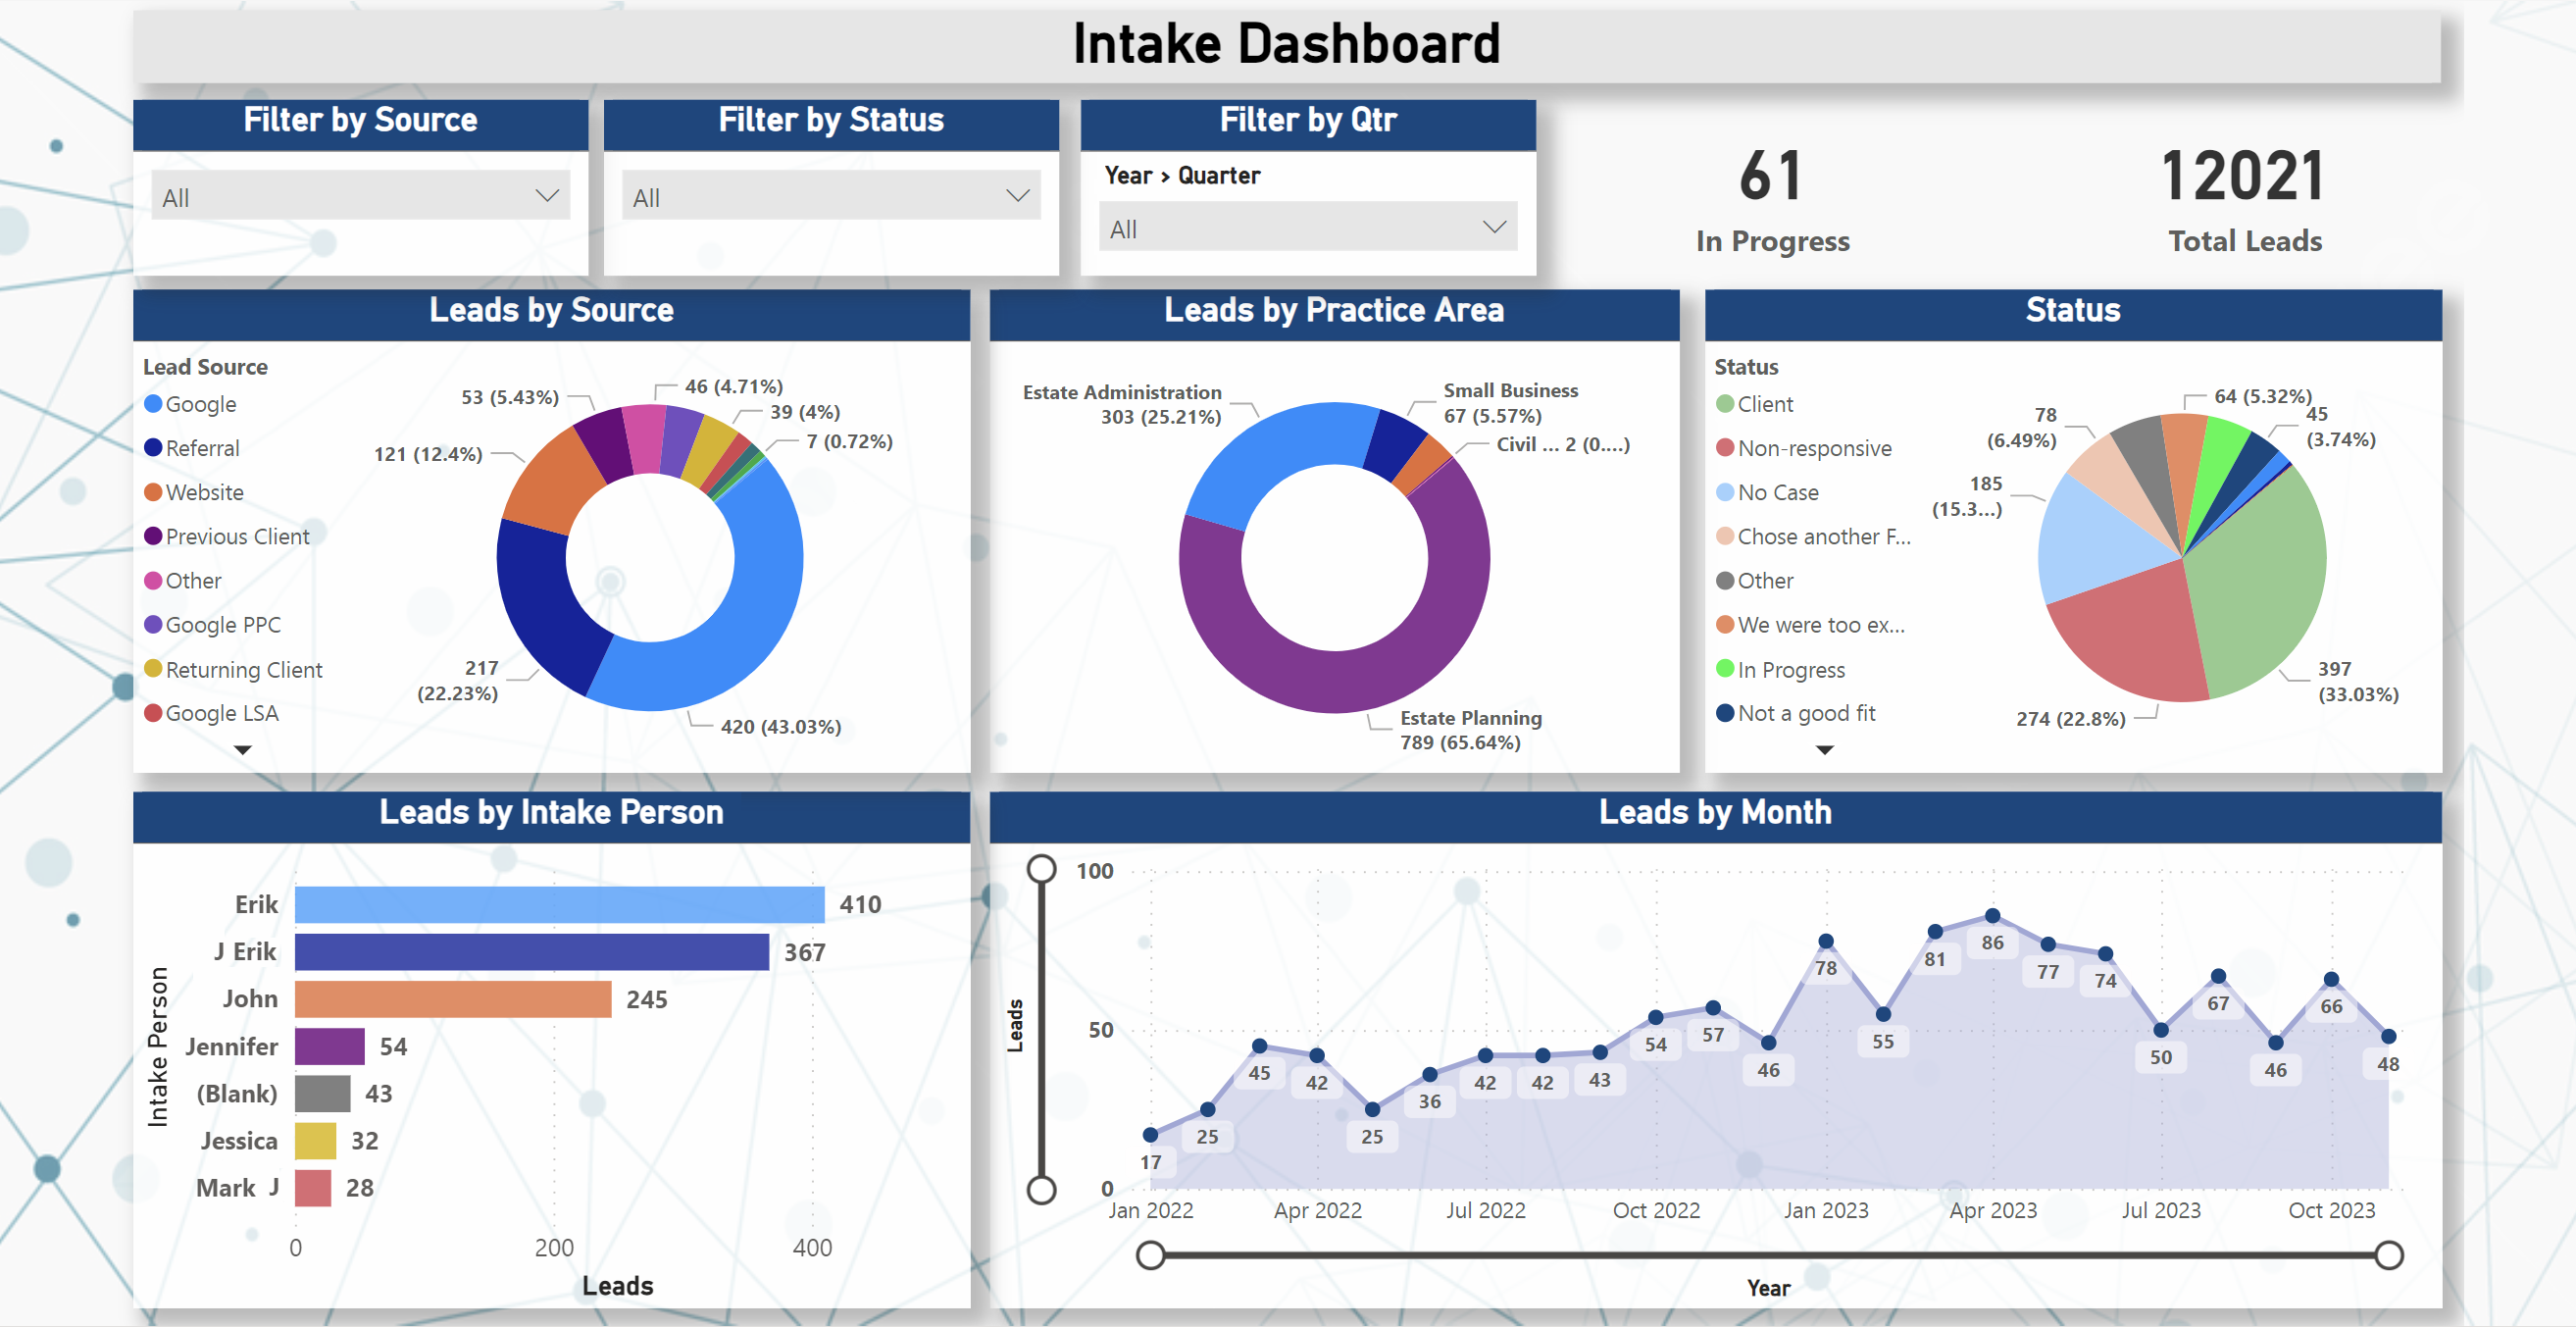Select the Client status legend dot
The height and width of the screenshot is (1327, 2576).
1725,404
